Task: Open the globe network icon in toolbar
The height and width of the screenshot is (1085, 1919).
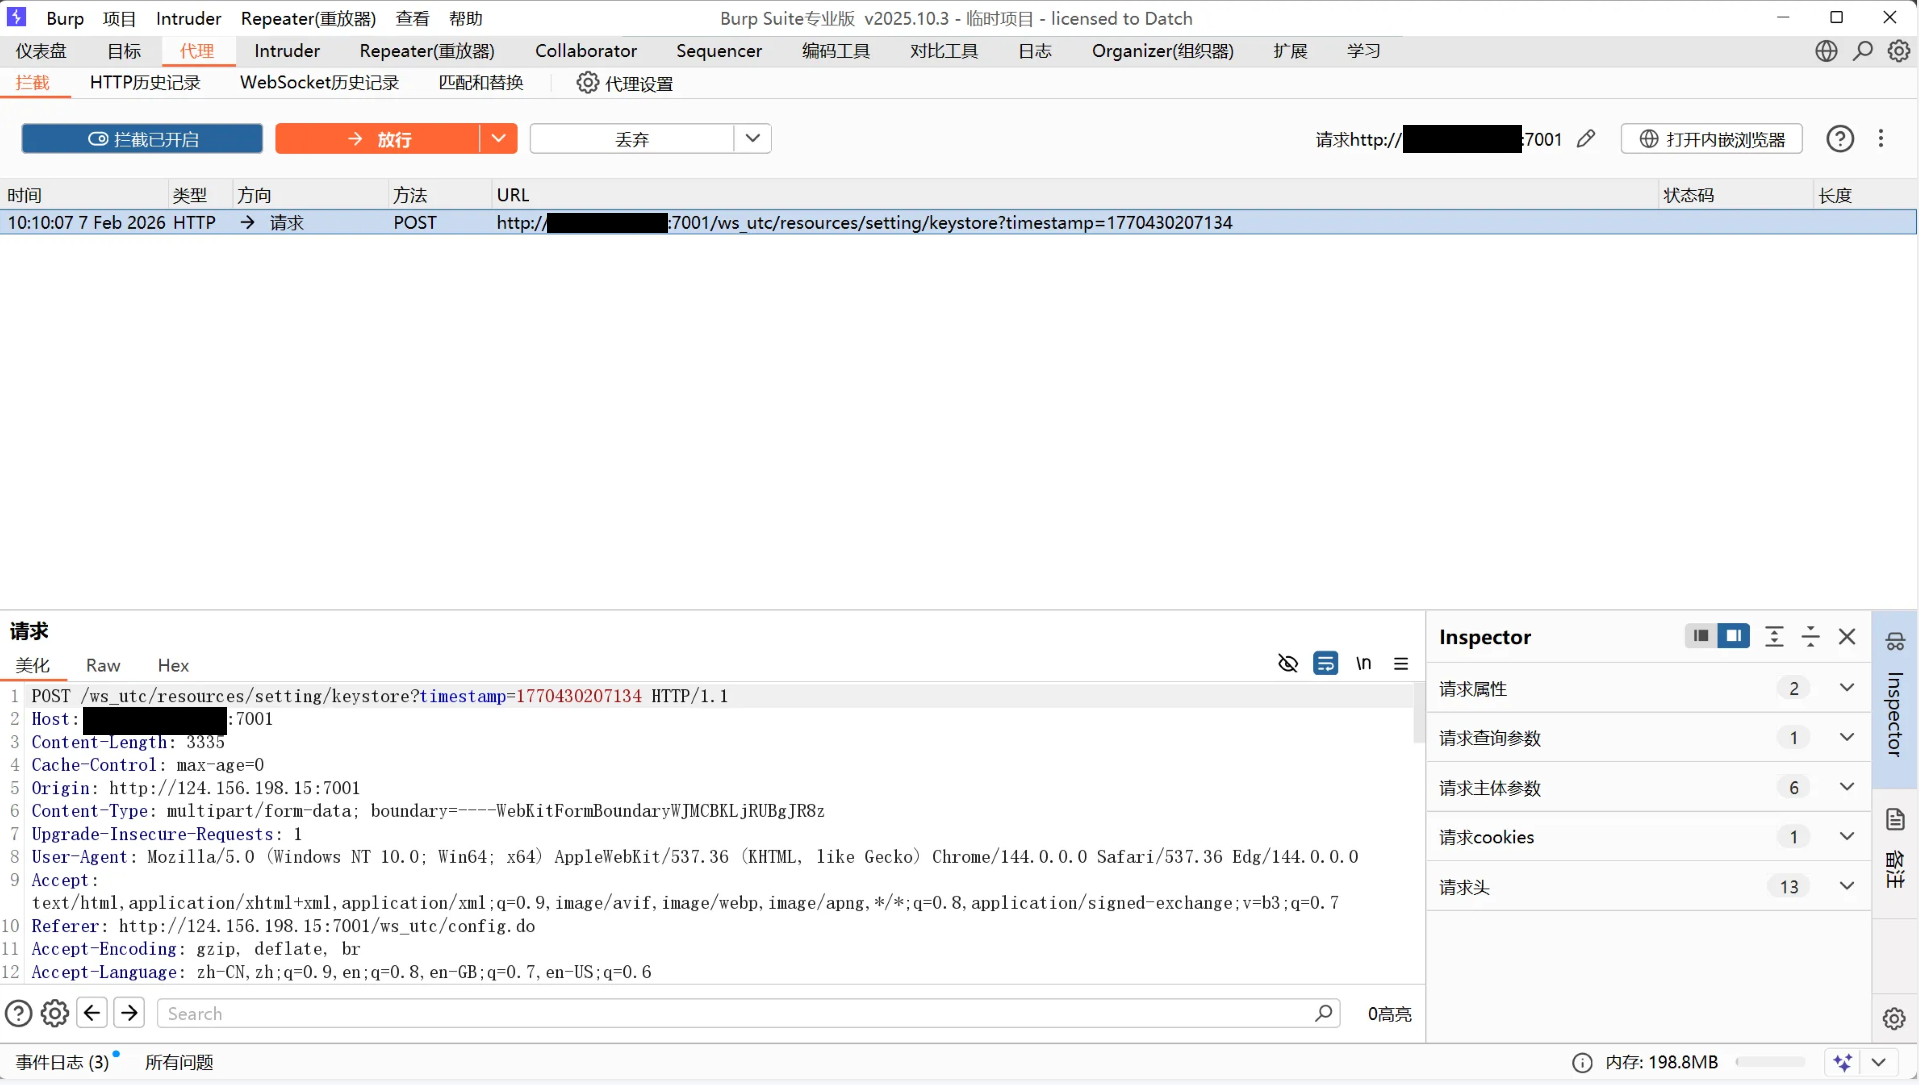Action: (1826, 51)
